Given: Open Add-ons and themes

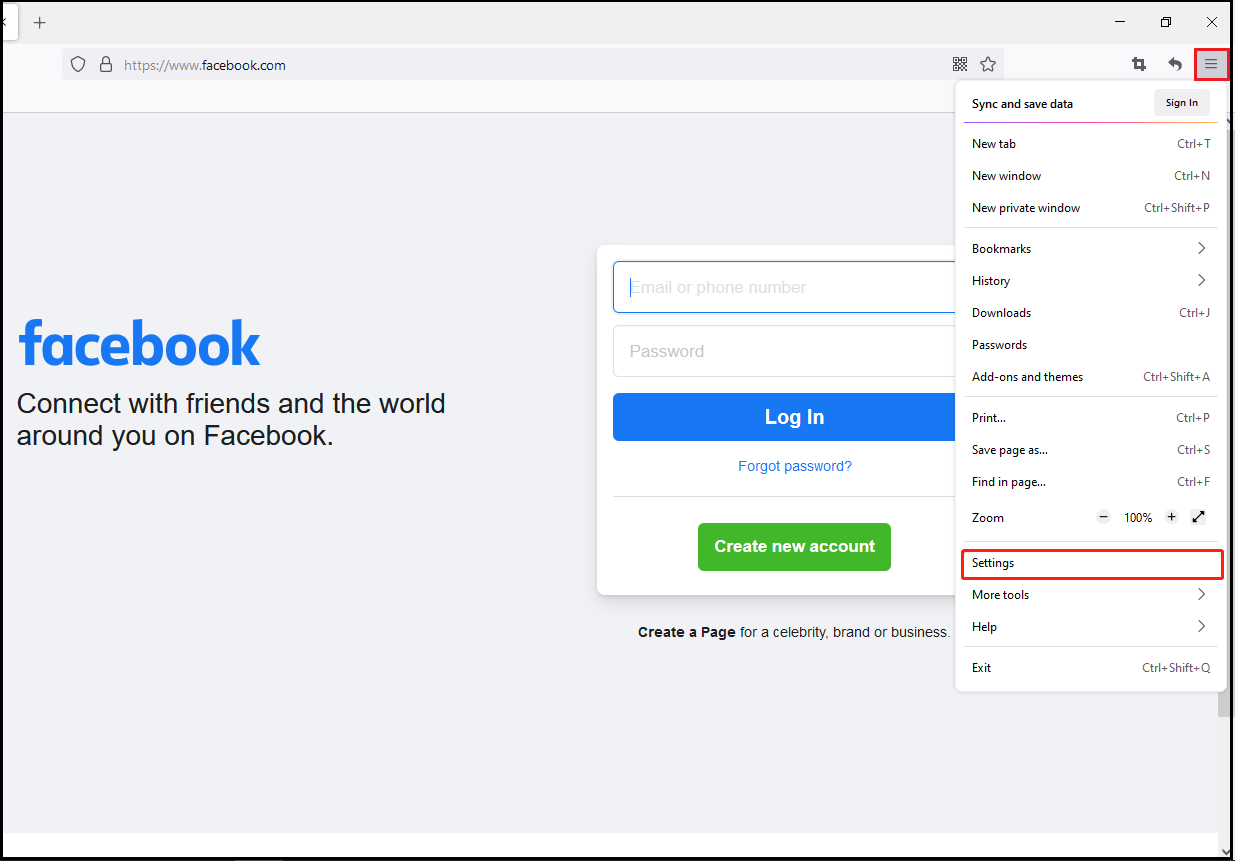Looking at the screenshot, I should (1091, 377).
